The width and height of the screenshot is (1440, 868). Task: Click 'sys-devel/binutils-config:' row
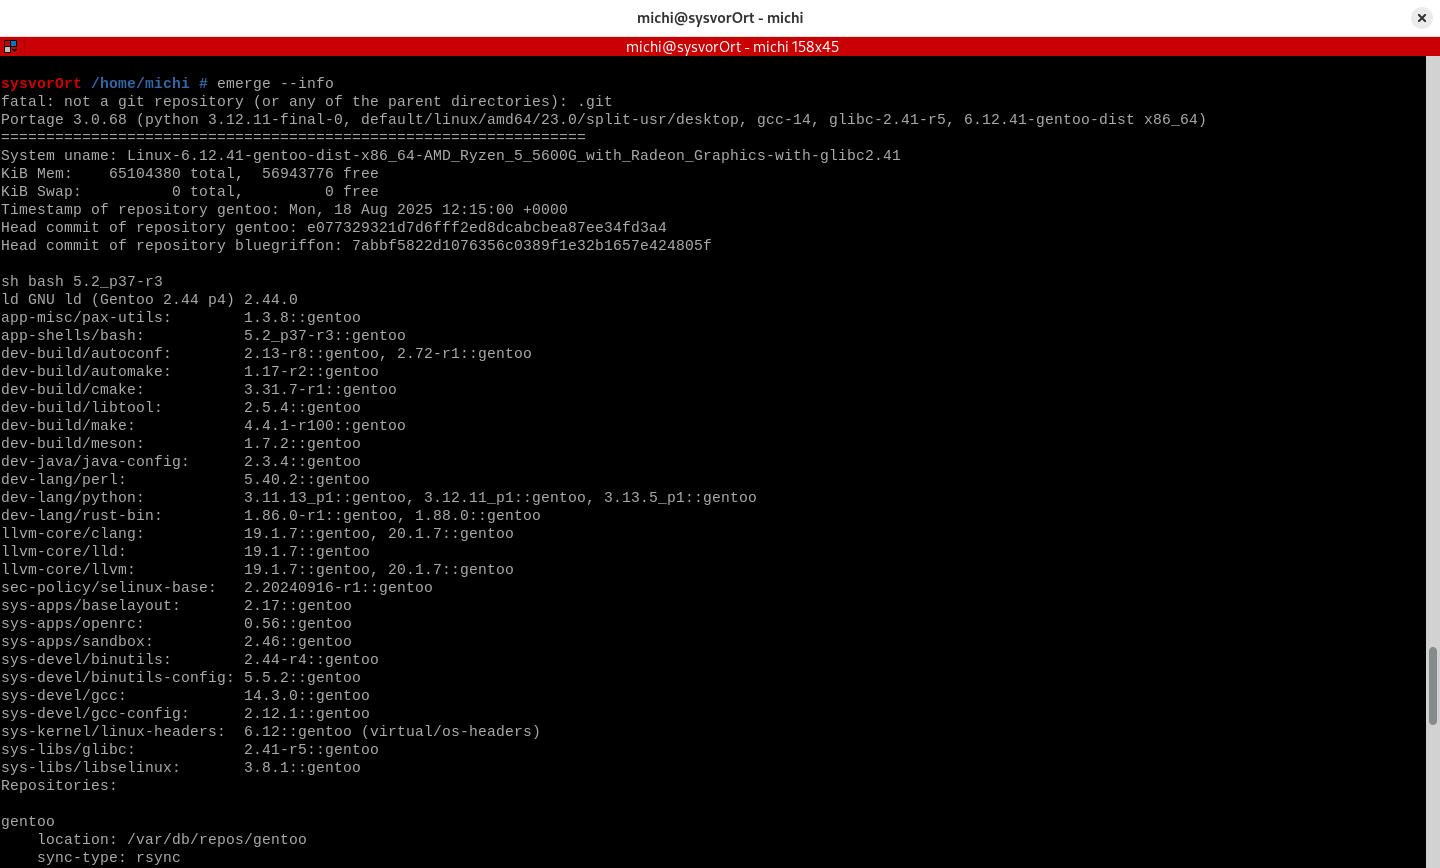(x=181, y=678)
